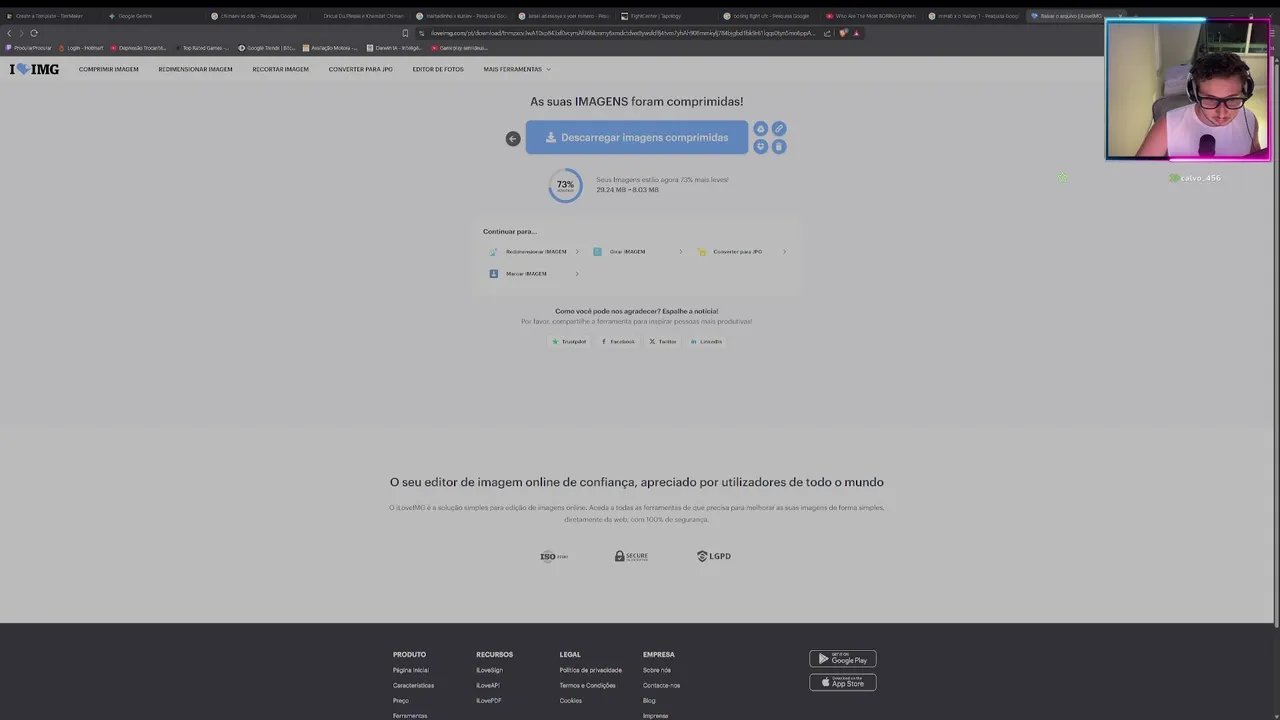Screen dimensions: 1280x720
Task: Click the Secure SSL badge
Action: (x=631, y=556)
